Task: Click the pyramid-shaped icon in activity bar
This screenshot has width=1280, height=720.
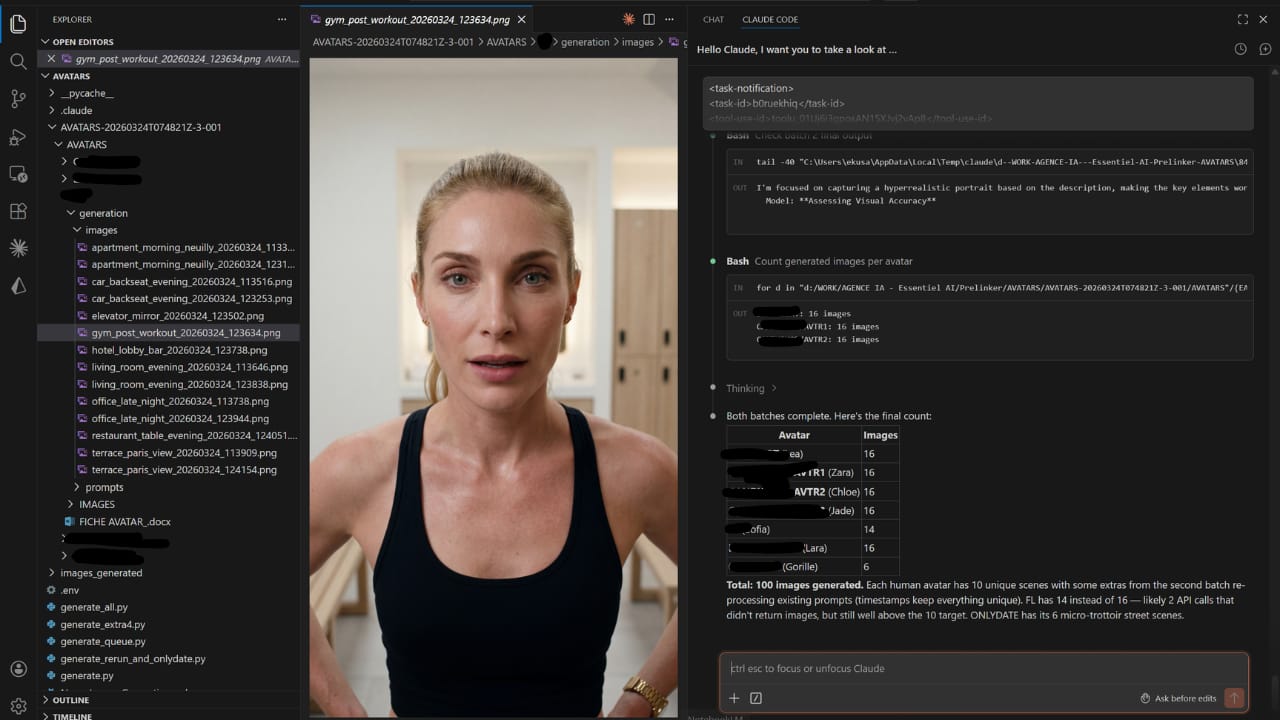Action: pyautogui.click(x=18, y=286)
